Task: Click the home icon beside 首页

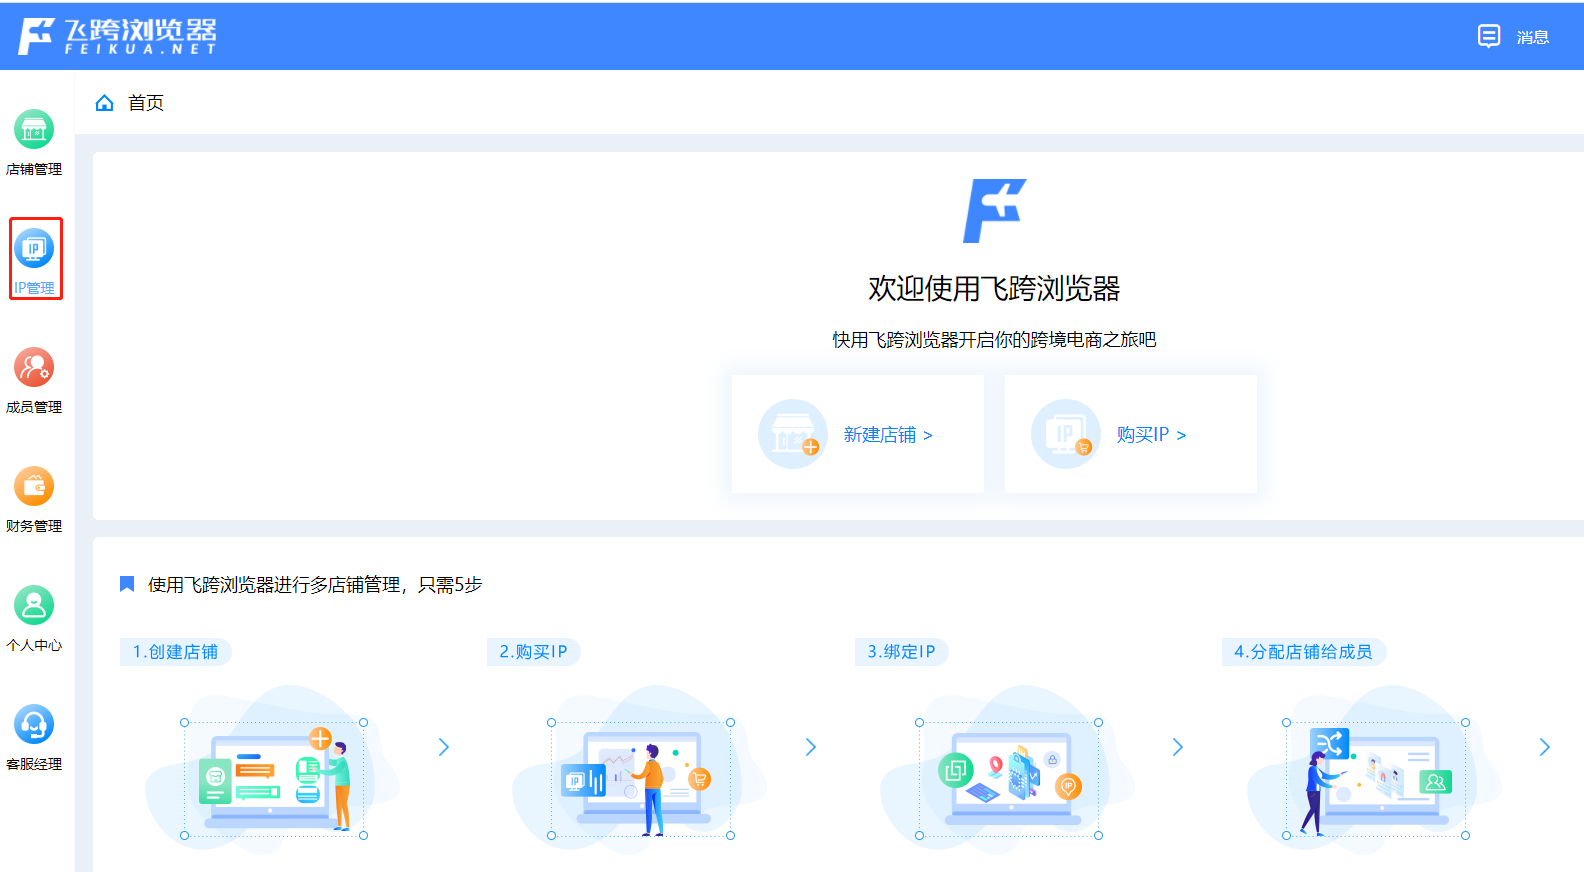Action: (x=104, y=103)
